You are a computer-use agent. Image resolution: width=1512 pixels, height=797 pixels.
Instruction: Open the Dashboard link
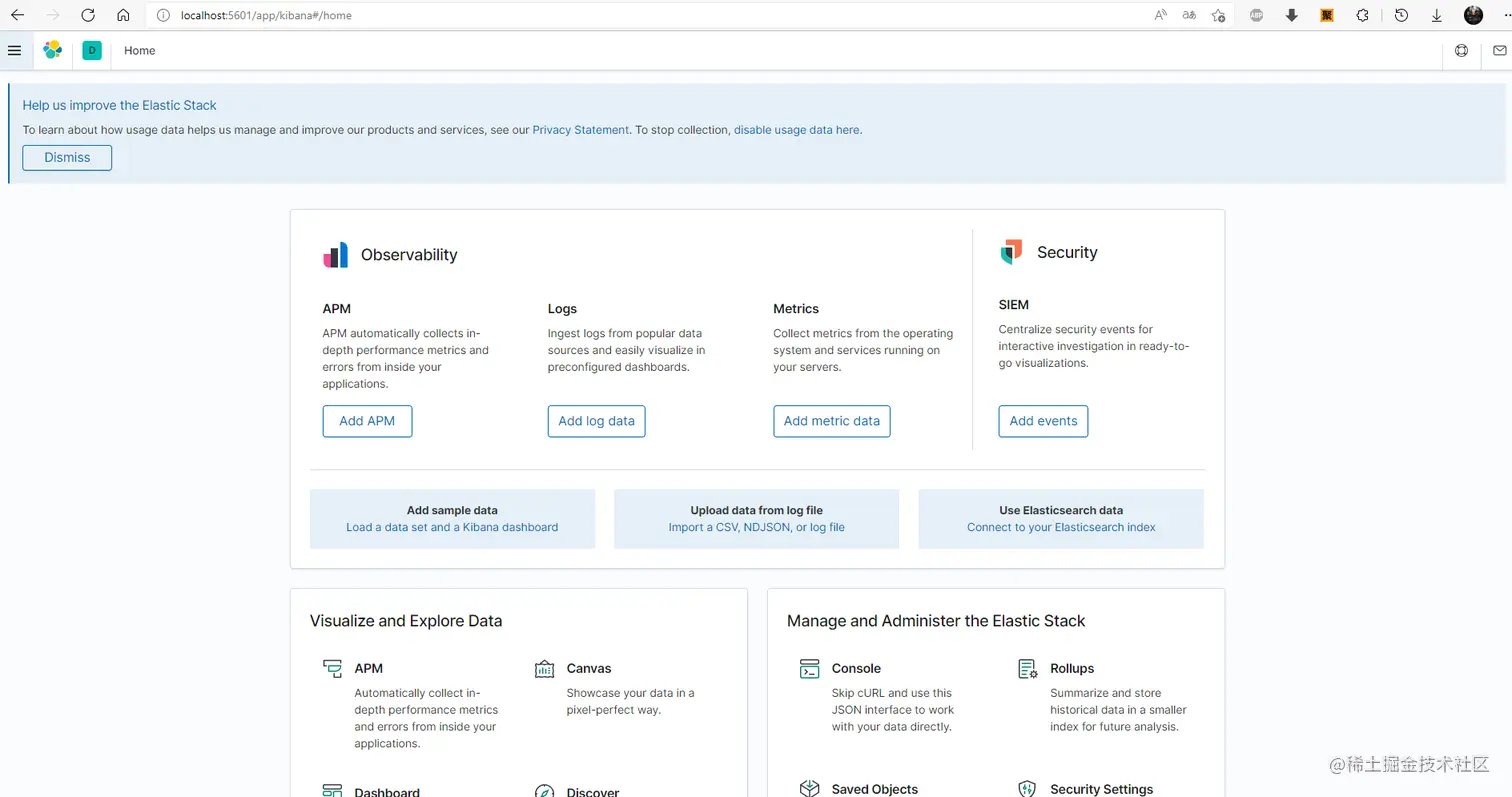point(387,791)
